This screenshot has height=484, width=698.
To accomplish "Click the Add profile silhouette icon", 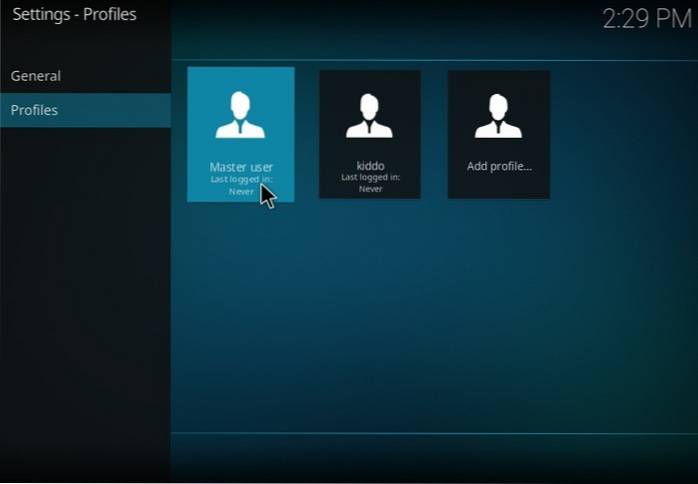I will tap(498, 116).
